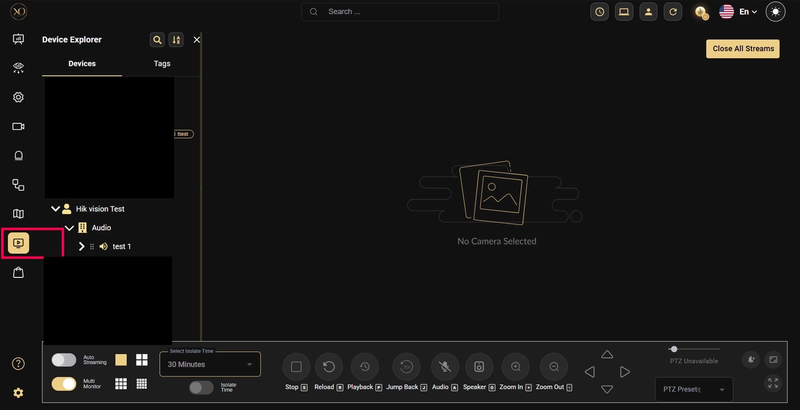Click the Jump Back 30s button
This screenshot has width=800, height=410.
(x=406, y=367)
